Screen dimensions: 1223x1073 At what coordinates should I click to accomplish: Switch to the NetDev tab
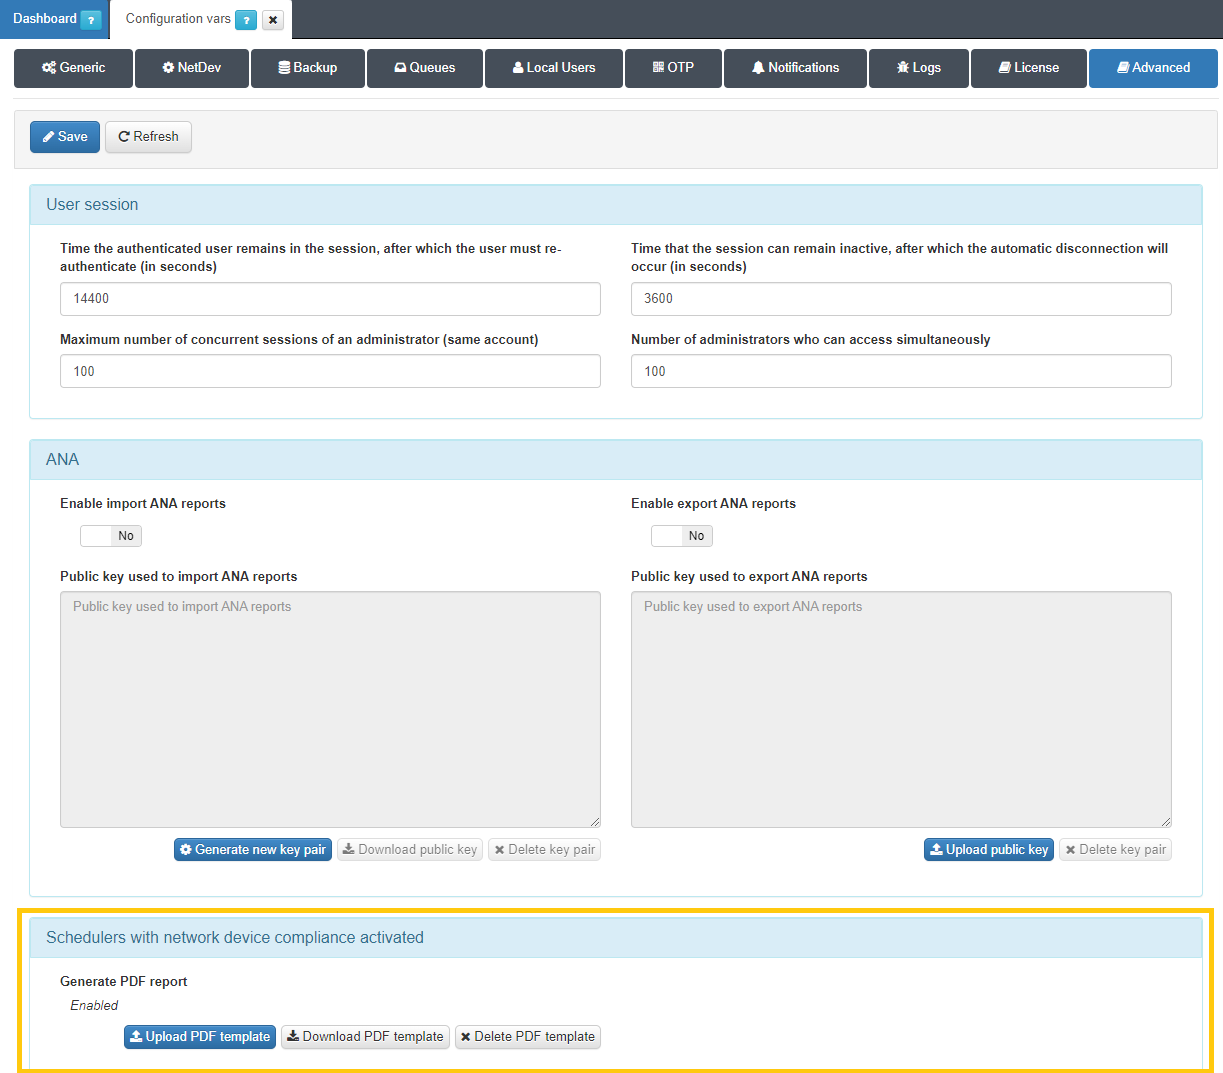[192, 68]
